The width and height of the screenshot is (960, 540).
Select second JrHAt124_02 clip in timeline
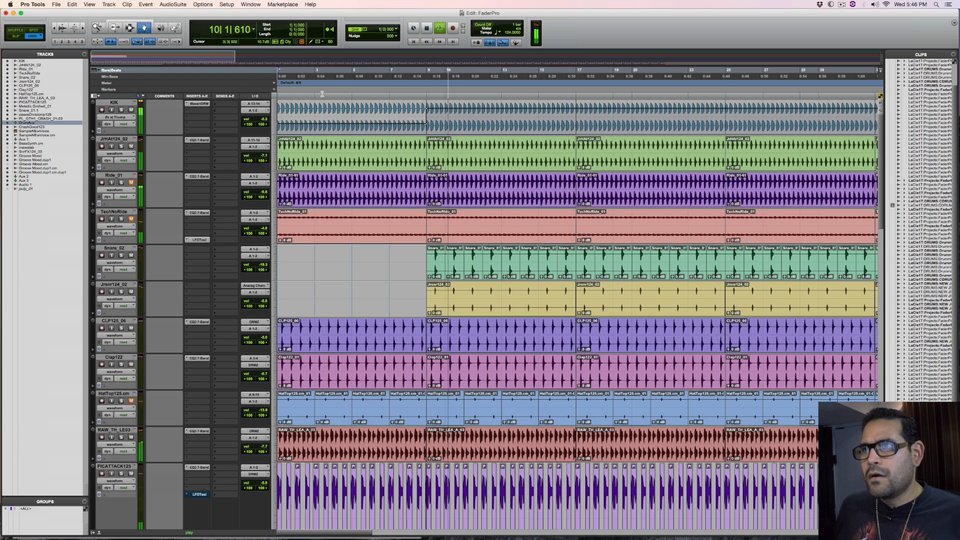(501, 153)
